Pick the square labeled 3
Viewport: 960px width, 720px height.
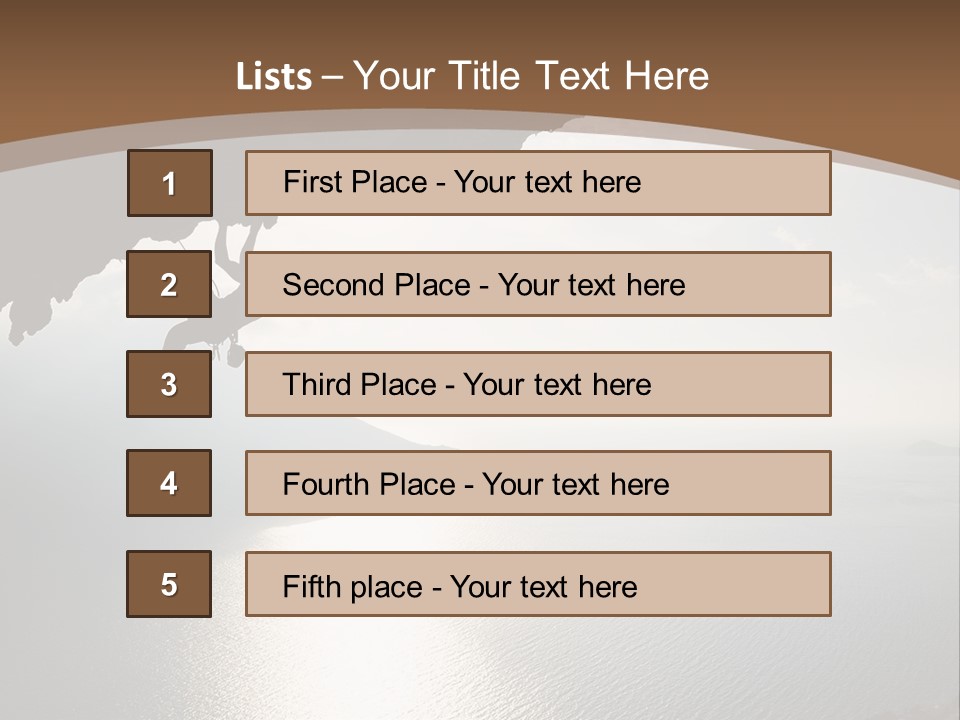[x=169, y=384]
